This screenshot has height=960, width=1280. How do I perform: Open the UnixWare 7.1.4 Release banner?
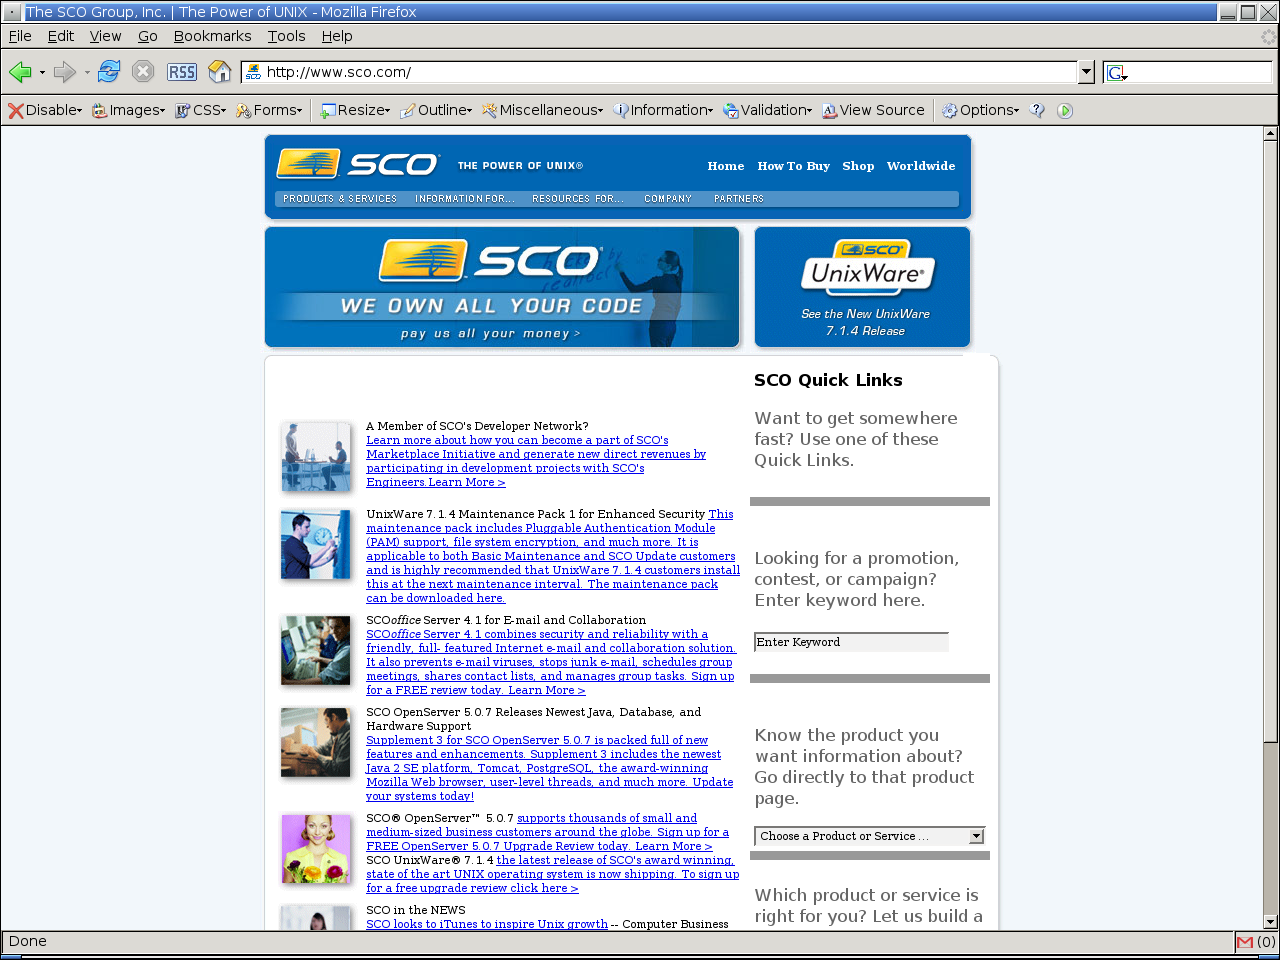(863, 287)
